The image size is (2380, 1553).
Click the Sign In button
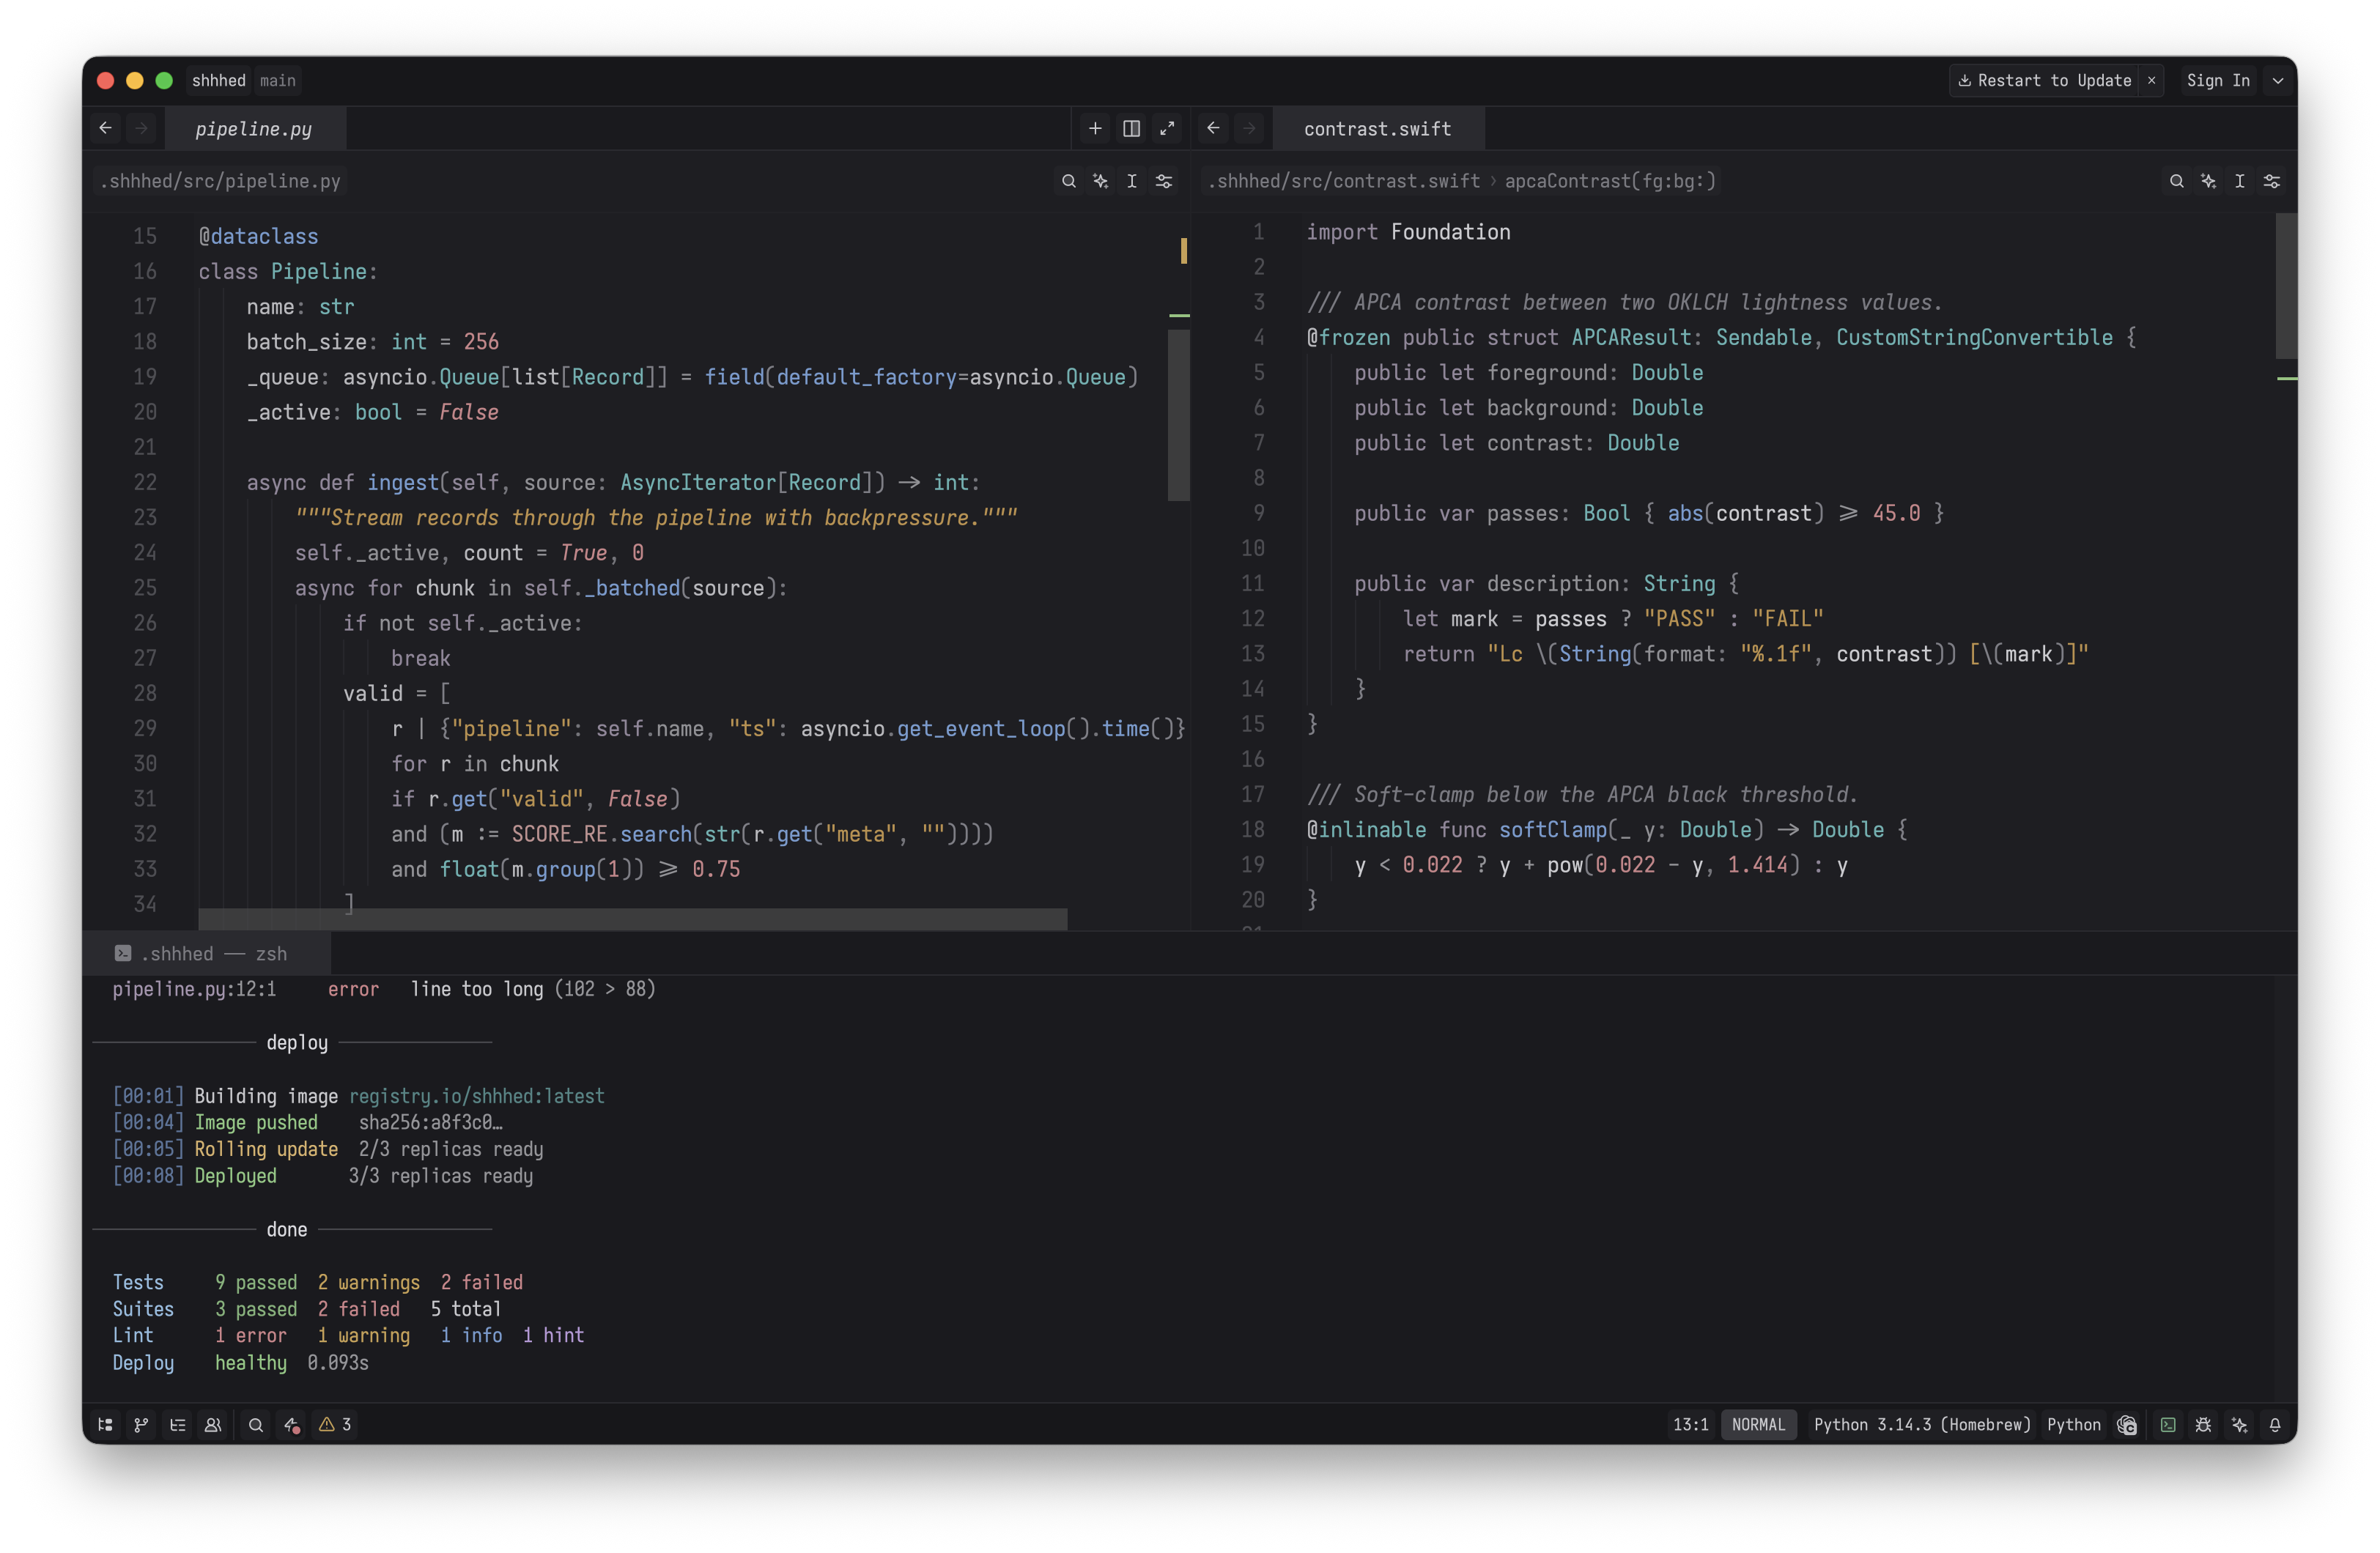pos(2218,80)
